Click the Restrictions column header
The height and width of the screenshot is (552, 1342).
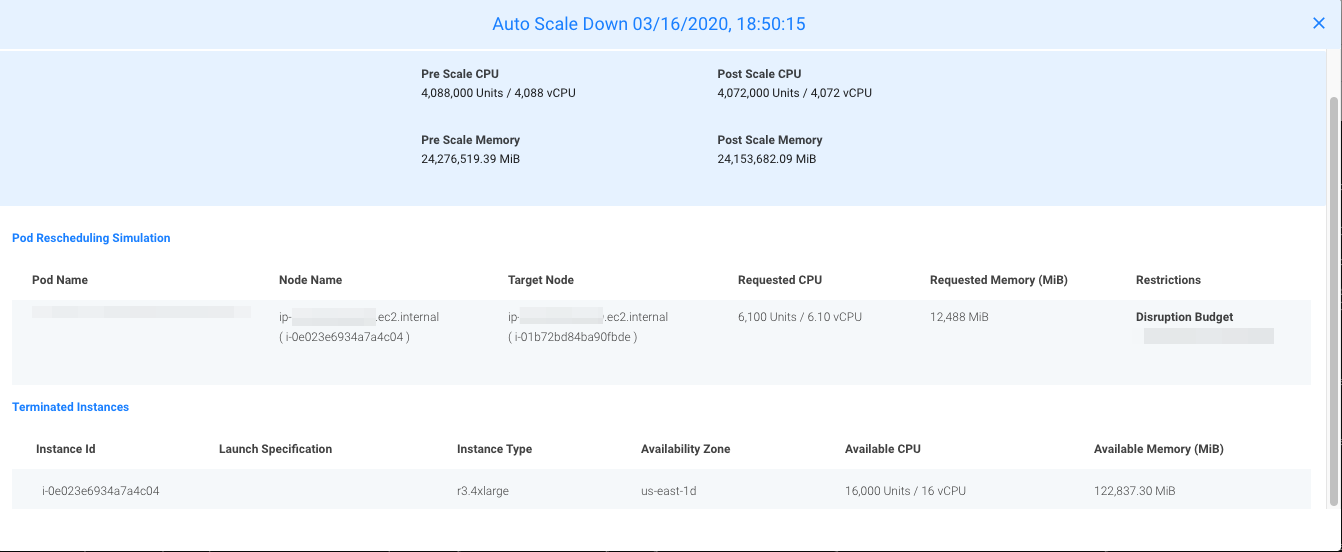pyautogui.click(x=1168, y=280)
